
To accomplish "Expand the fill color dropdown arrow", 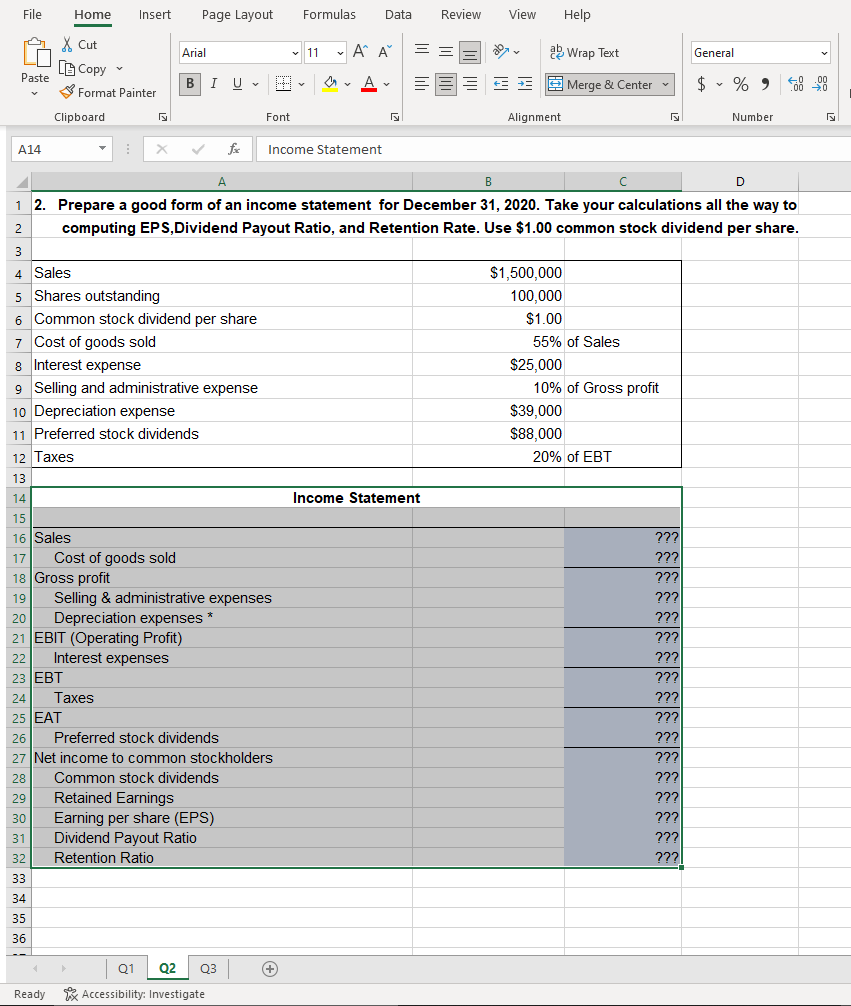I will [347, 84].
